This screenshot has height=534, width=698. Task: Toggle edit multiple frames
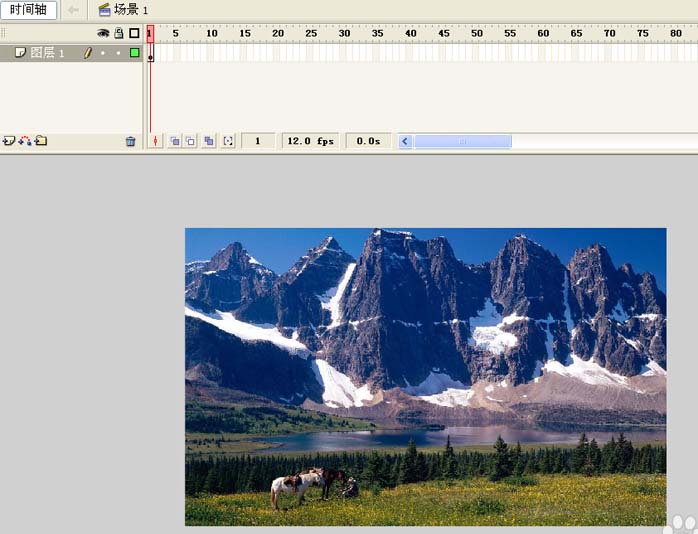[209, 141]
